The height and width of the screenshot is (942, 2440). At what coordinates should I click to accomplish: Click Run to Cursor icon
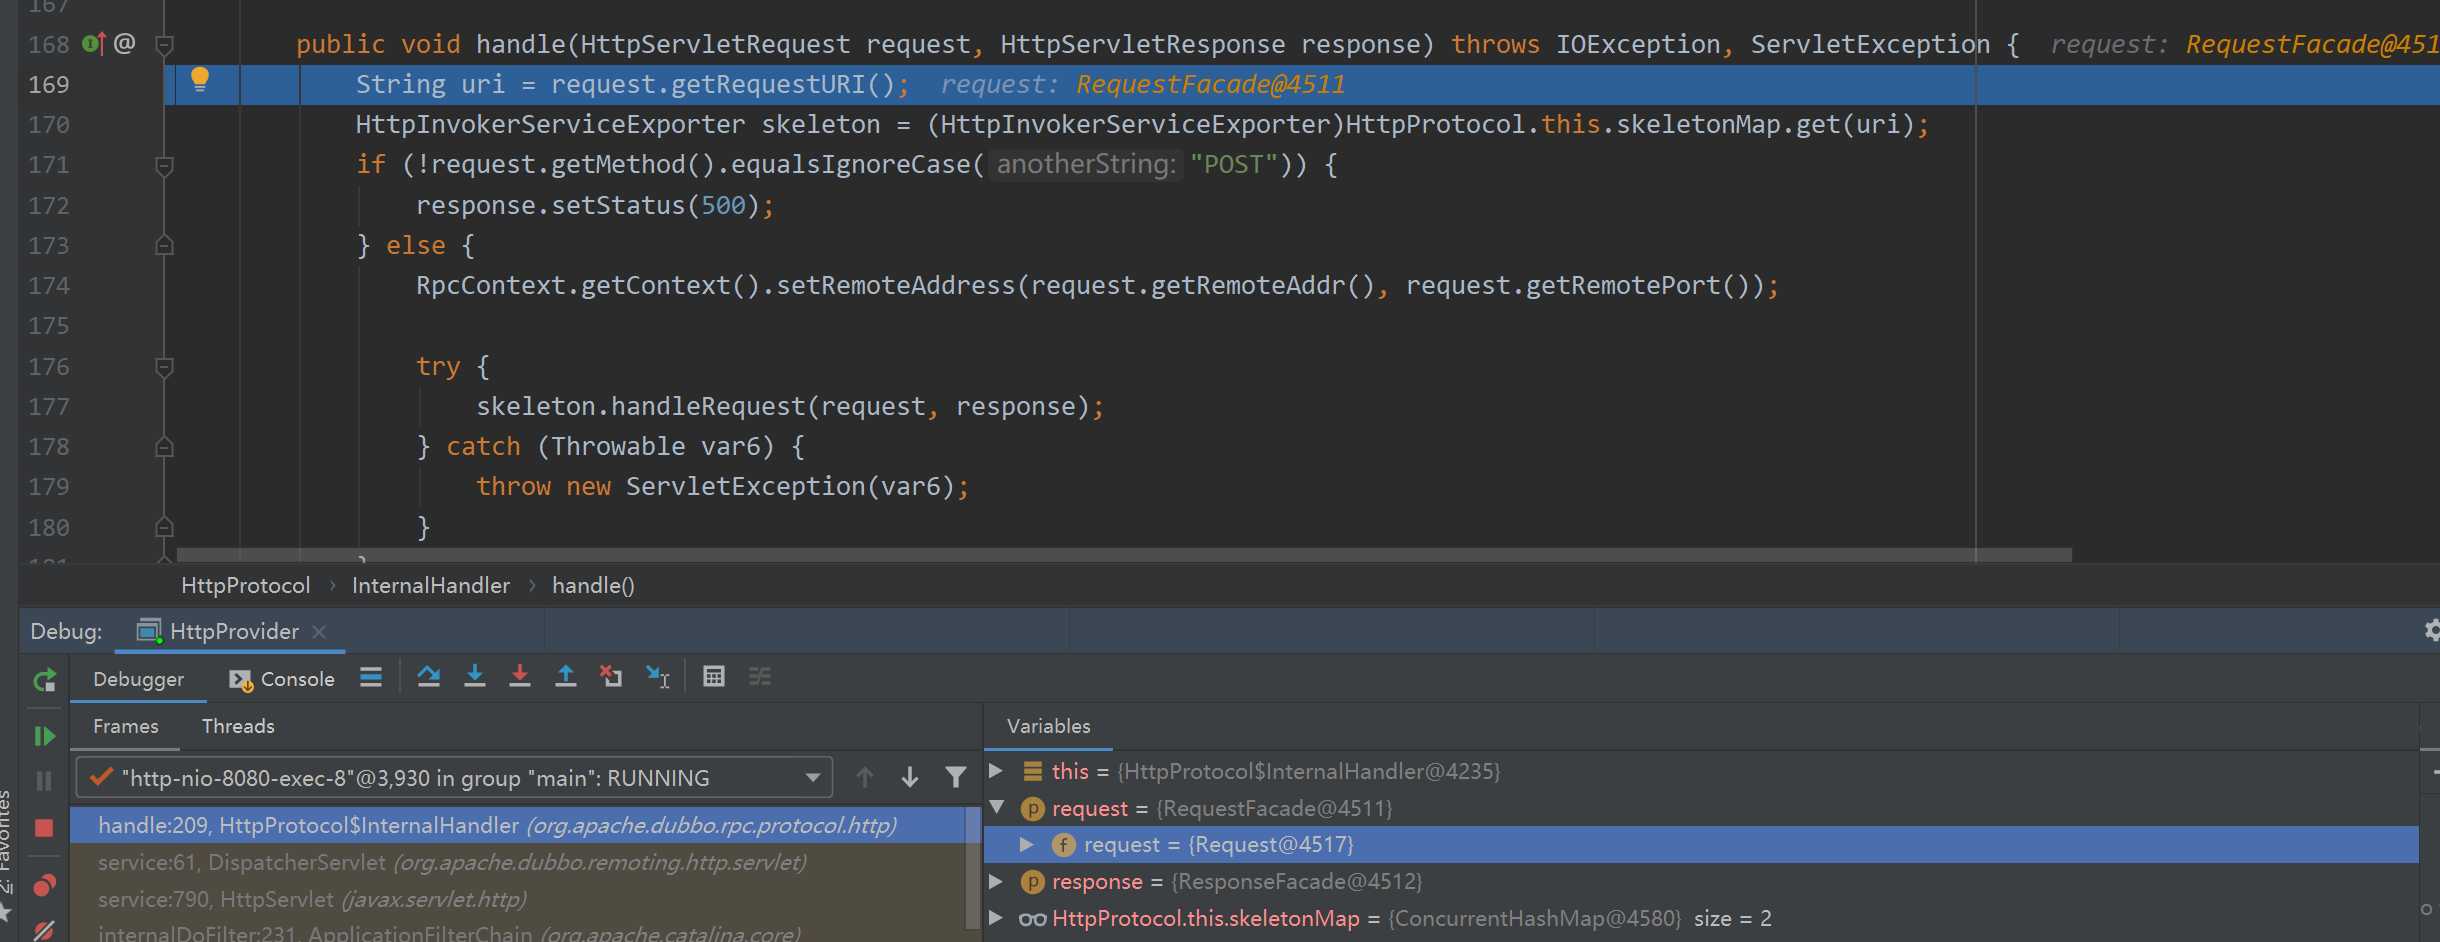(658, 677)
